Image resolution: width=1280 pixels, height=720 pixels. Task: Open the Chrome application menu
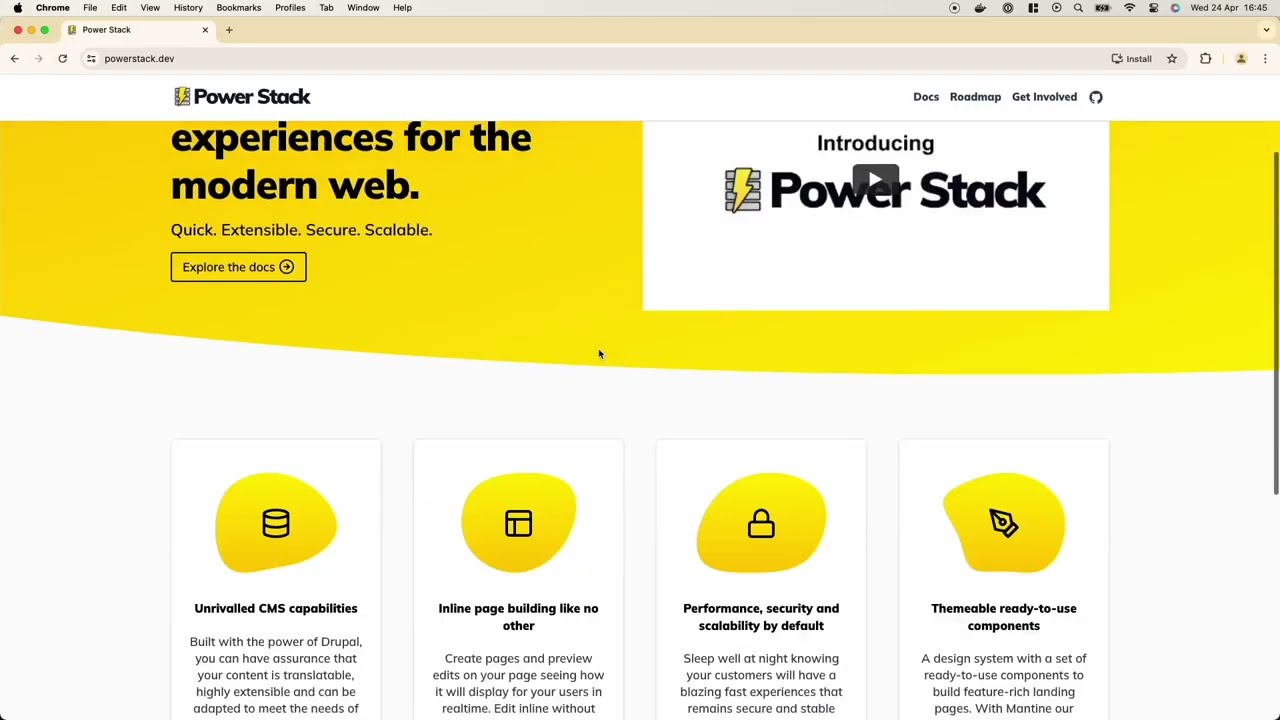[x=53, y=8]
